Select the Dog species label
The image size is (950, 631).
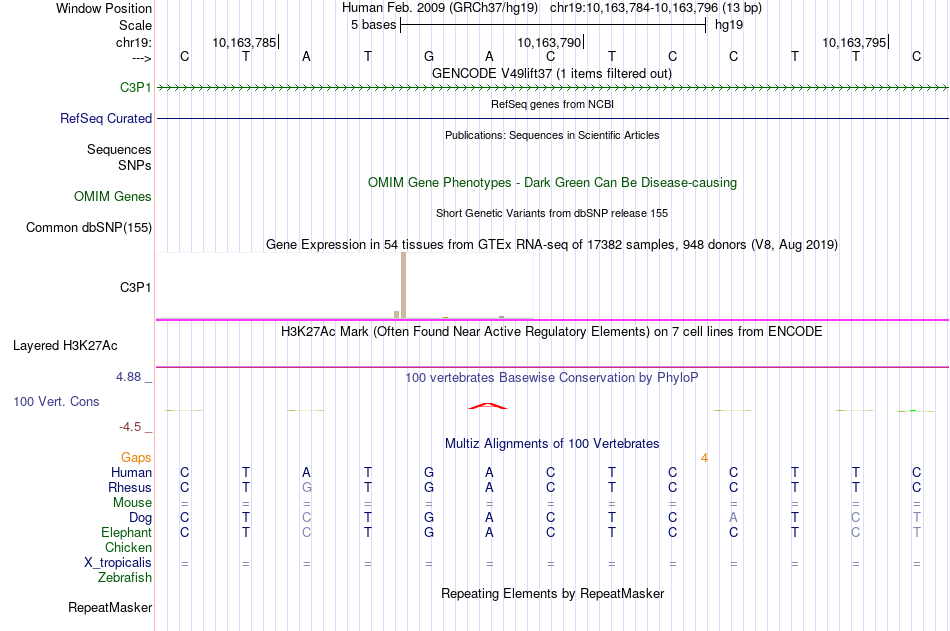(141, 518)
